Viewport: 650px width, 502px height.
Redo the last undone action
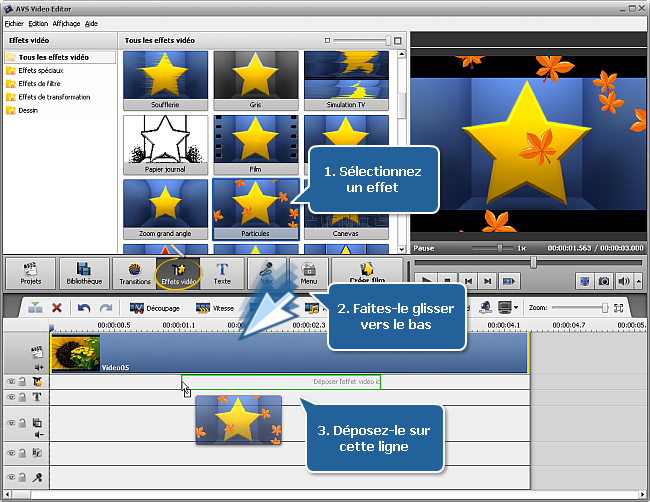click(x=106, y=308)
